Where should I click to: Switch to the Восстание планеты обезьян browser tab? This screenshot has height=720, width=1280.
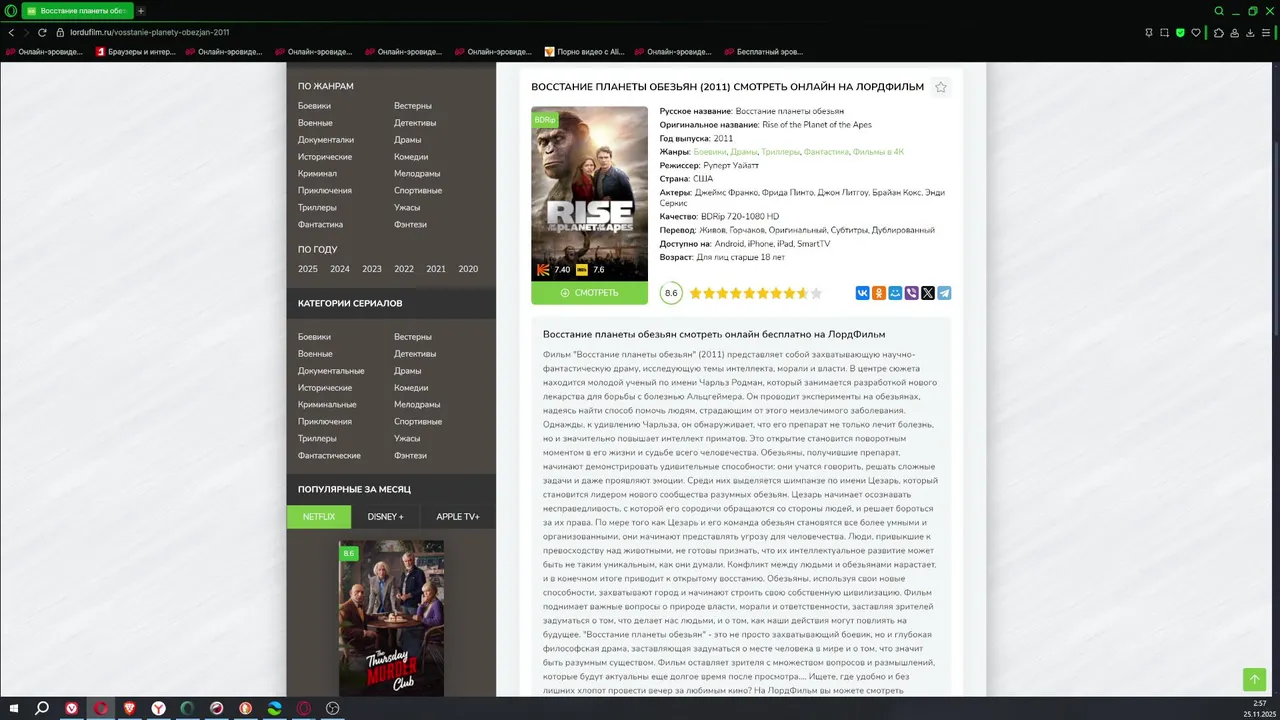[77, 11]
